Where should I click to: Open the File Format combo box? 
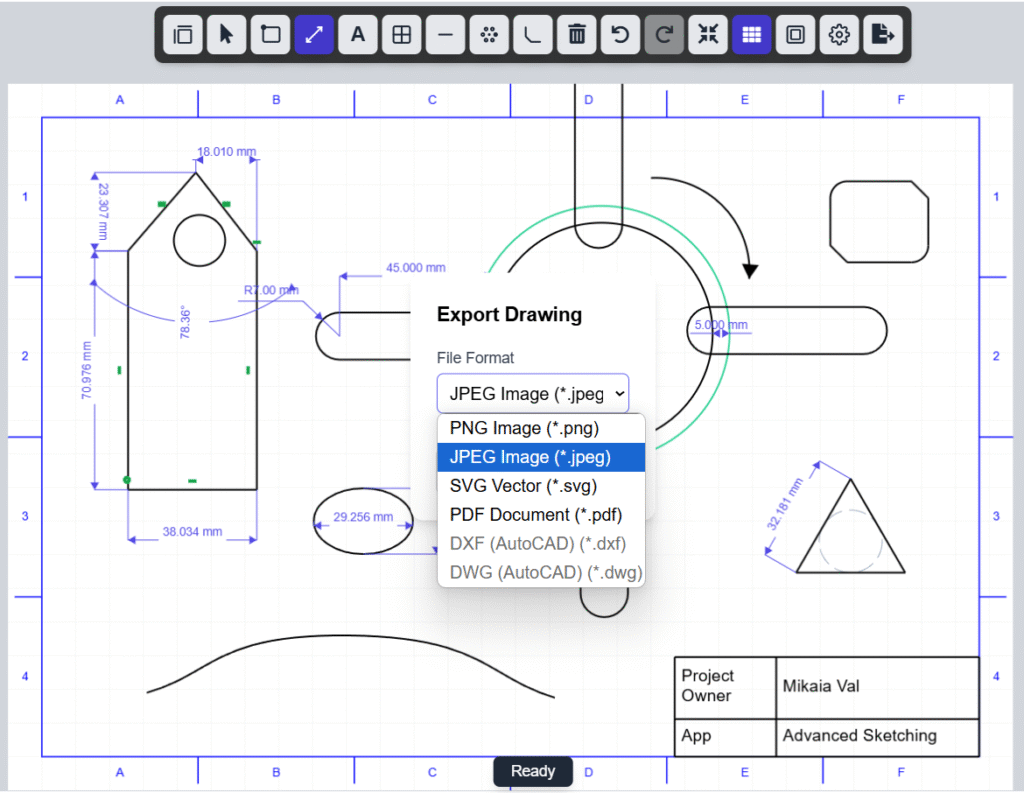click(533, 393)
